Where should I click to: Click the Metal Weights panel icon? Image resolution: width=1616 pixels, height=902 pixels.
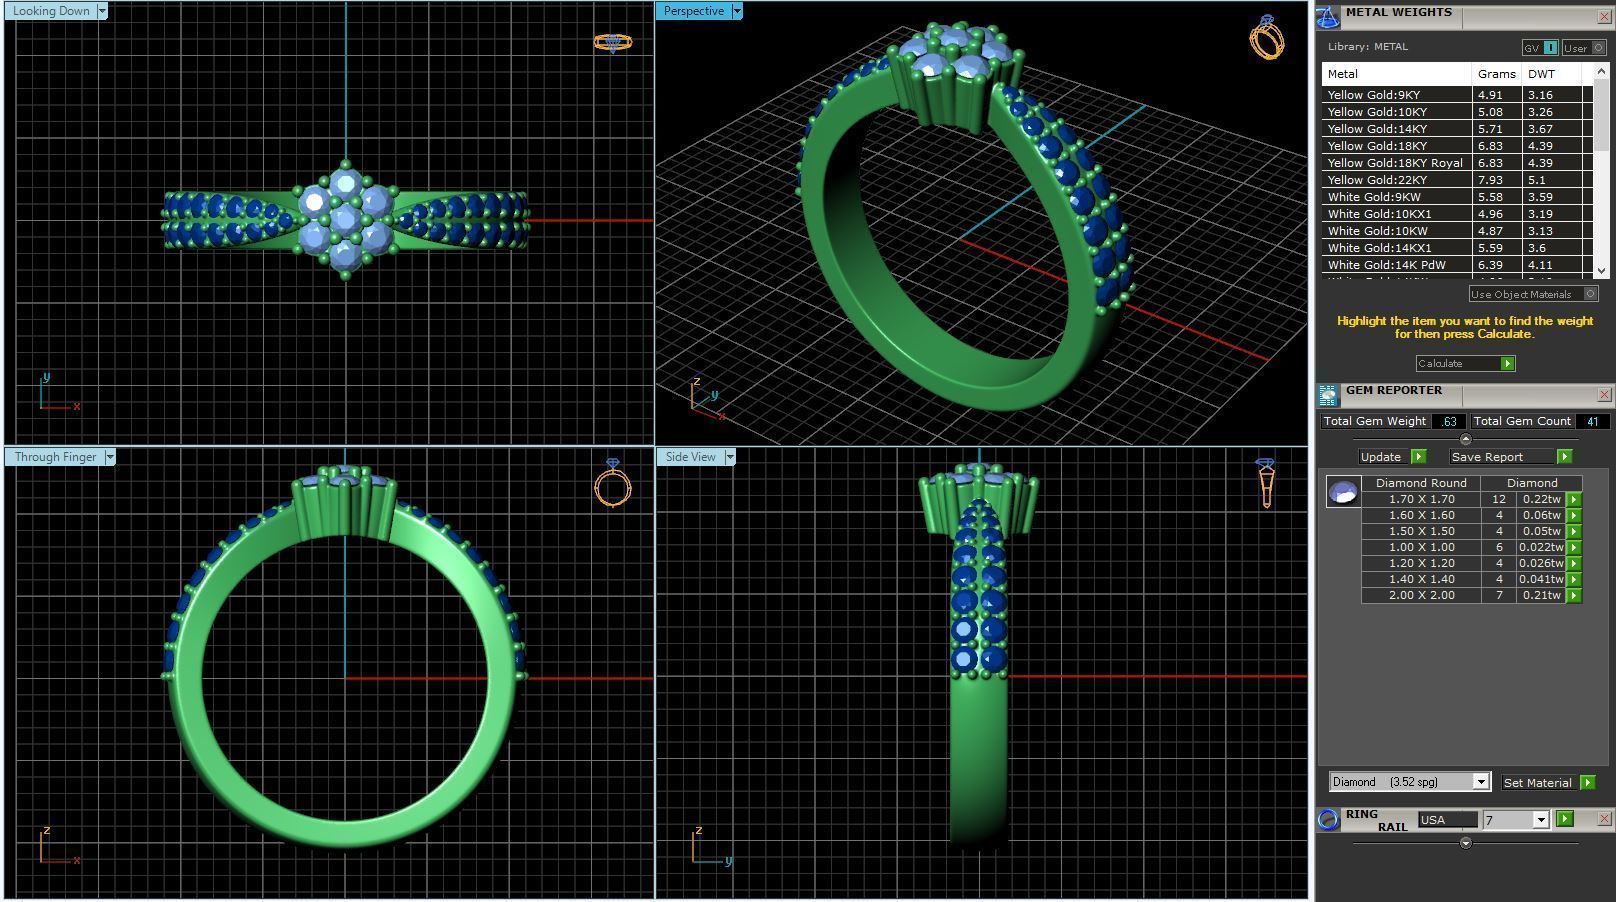click(1327, 16)
